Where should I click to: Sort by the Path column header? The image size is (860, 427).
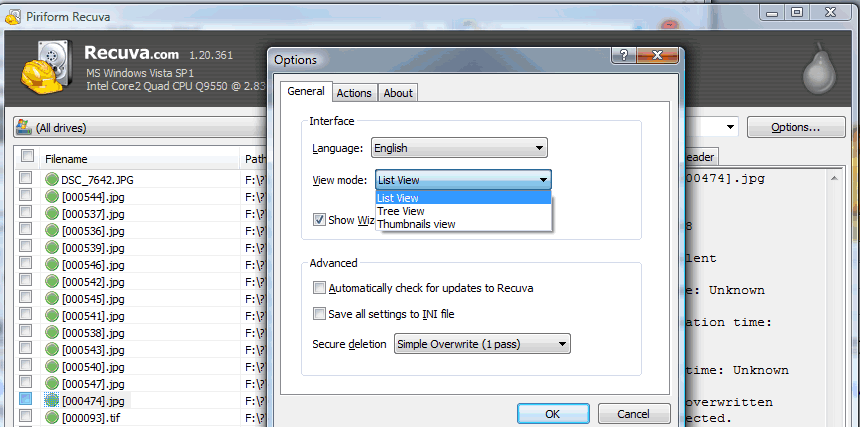click(x=254, y=159)
